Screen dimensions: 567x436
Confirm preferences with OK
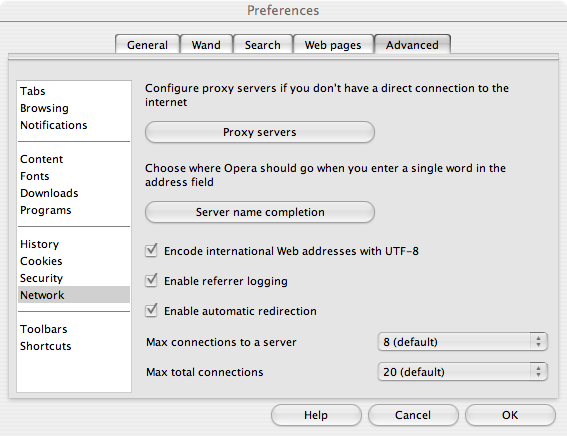coord(510,415)
